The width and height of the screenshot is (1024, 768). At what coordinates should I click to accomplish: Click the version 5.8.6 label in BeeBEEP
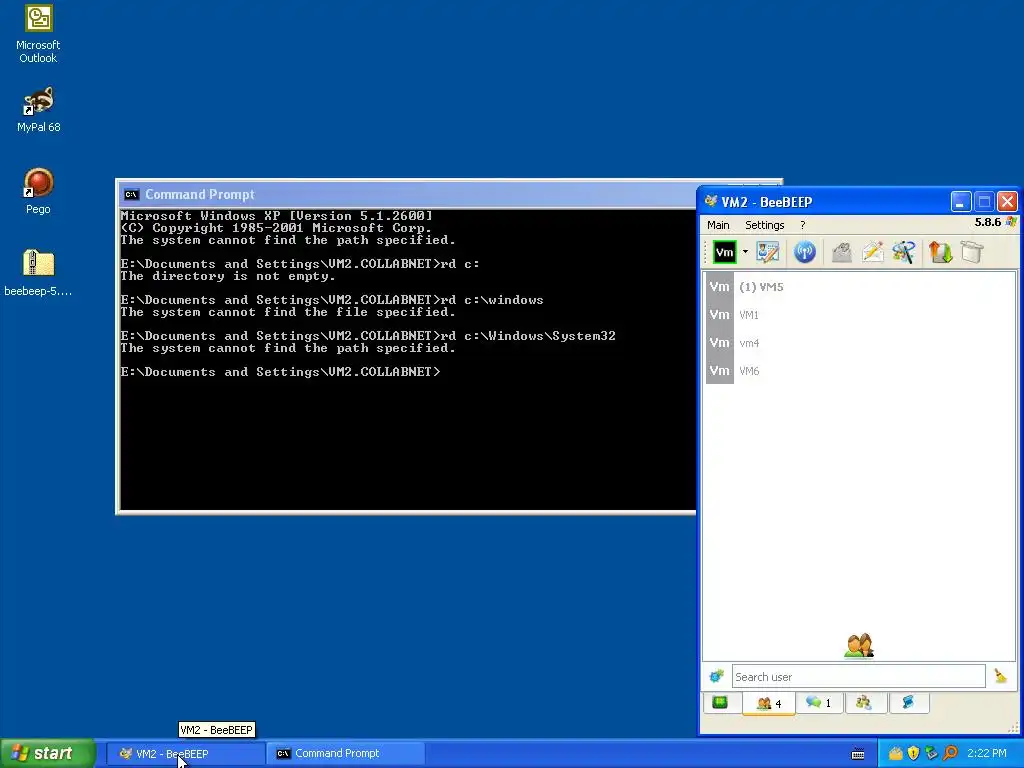pos(987,222)
